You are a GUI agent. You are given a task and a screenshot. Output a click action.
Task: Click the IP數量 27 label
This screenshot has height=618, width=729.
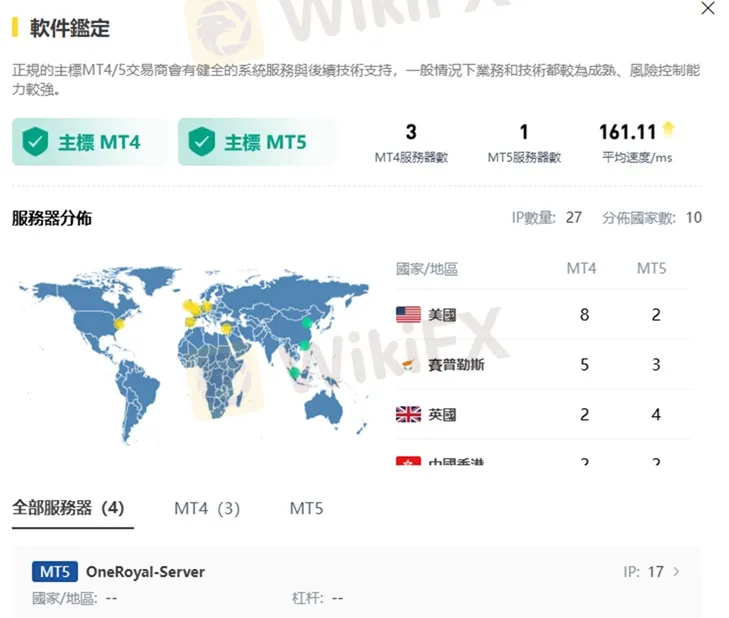click(547, 217)
